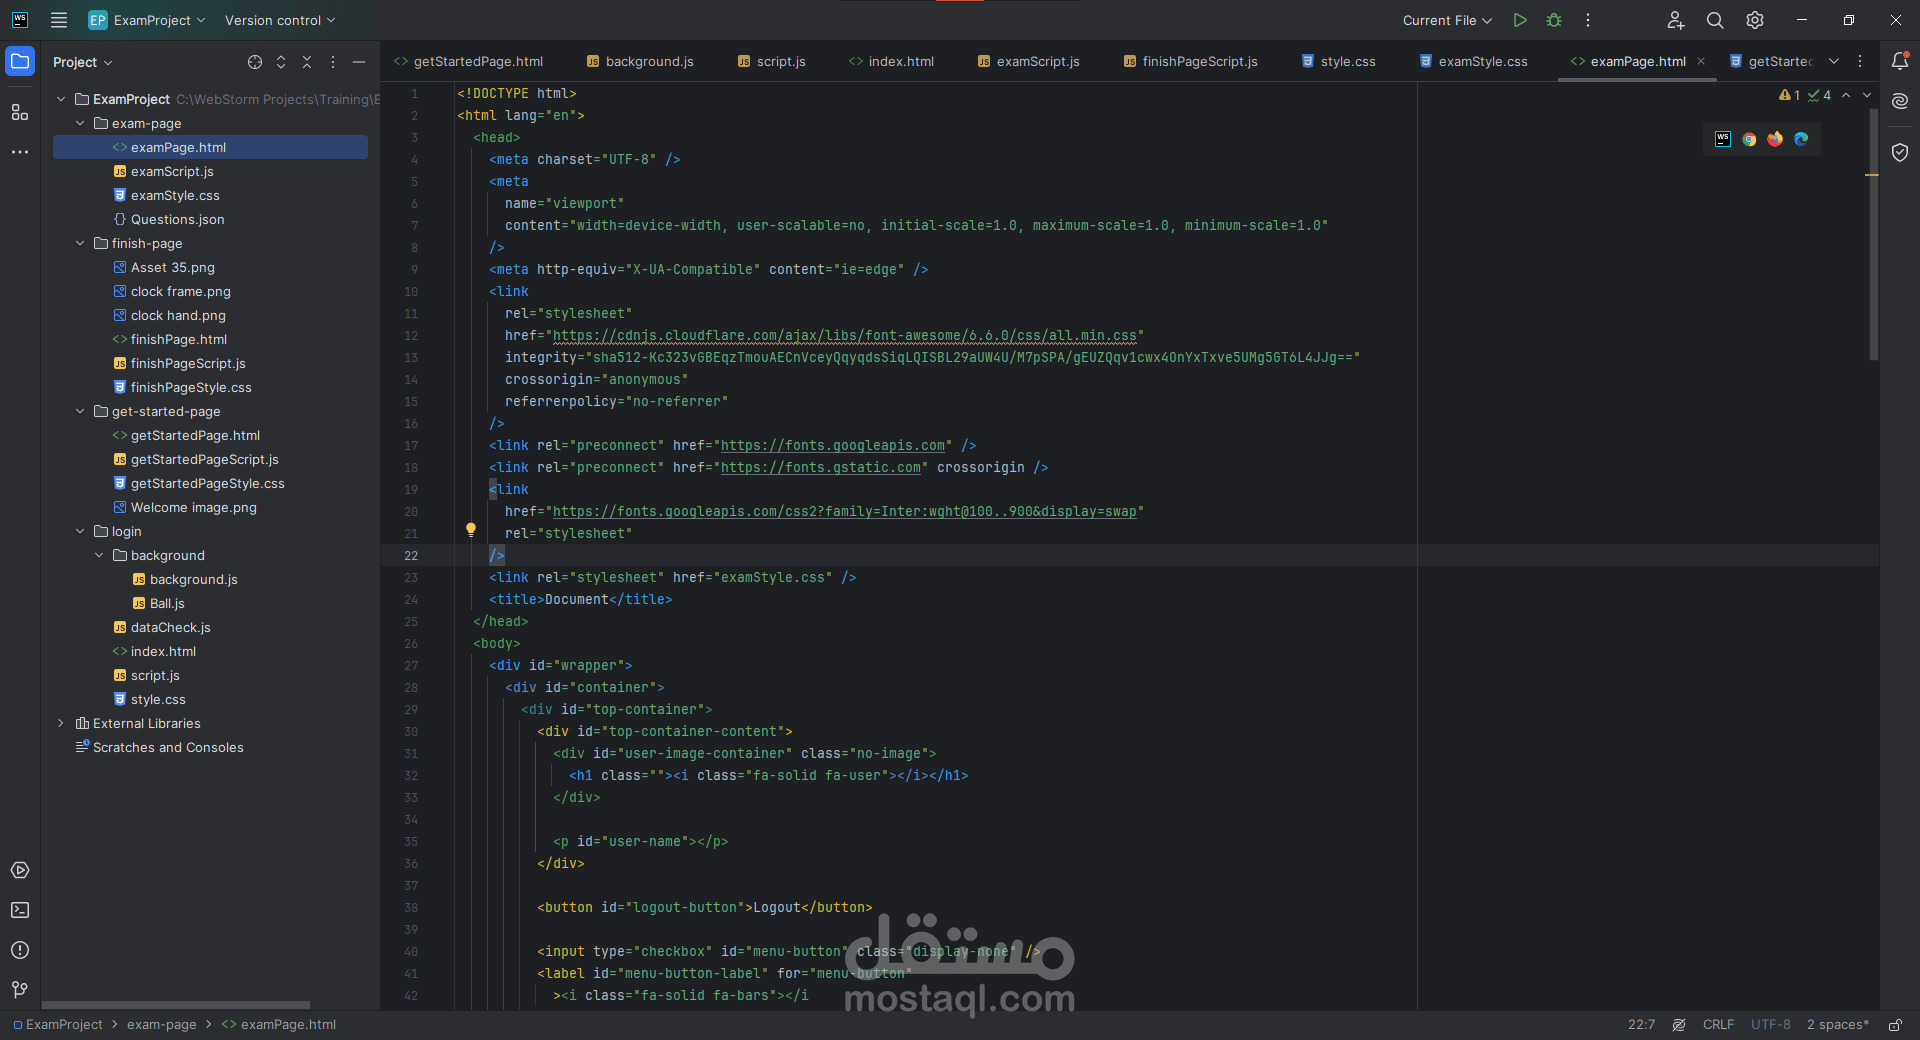Change UTF-8 file encoding
The width and height of the screenshot is (1920, 1040).
tap(1770, 1025)
